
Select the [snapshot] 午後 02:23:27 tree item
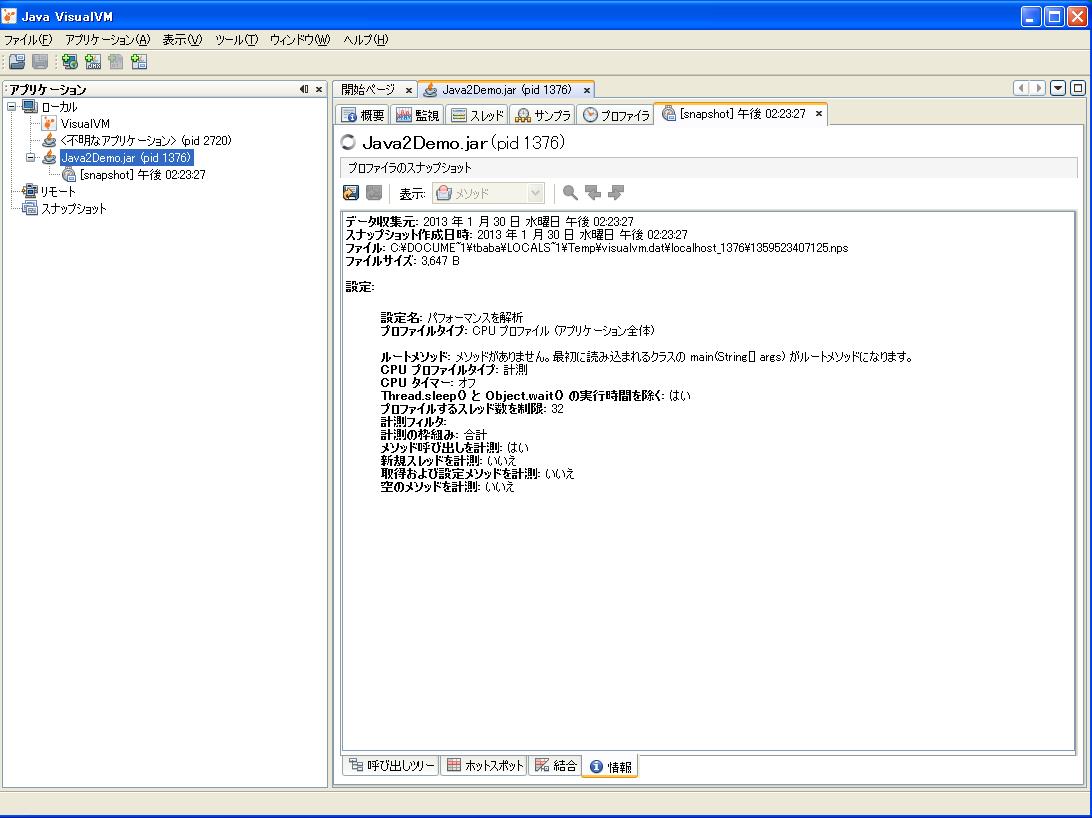click(x=142, y=174)
